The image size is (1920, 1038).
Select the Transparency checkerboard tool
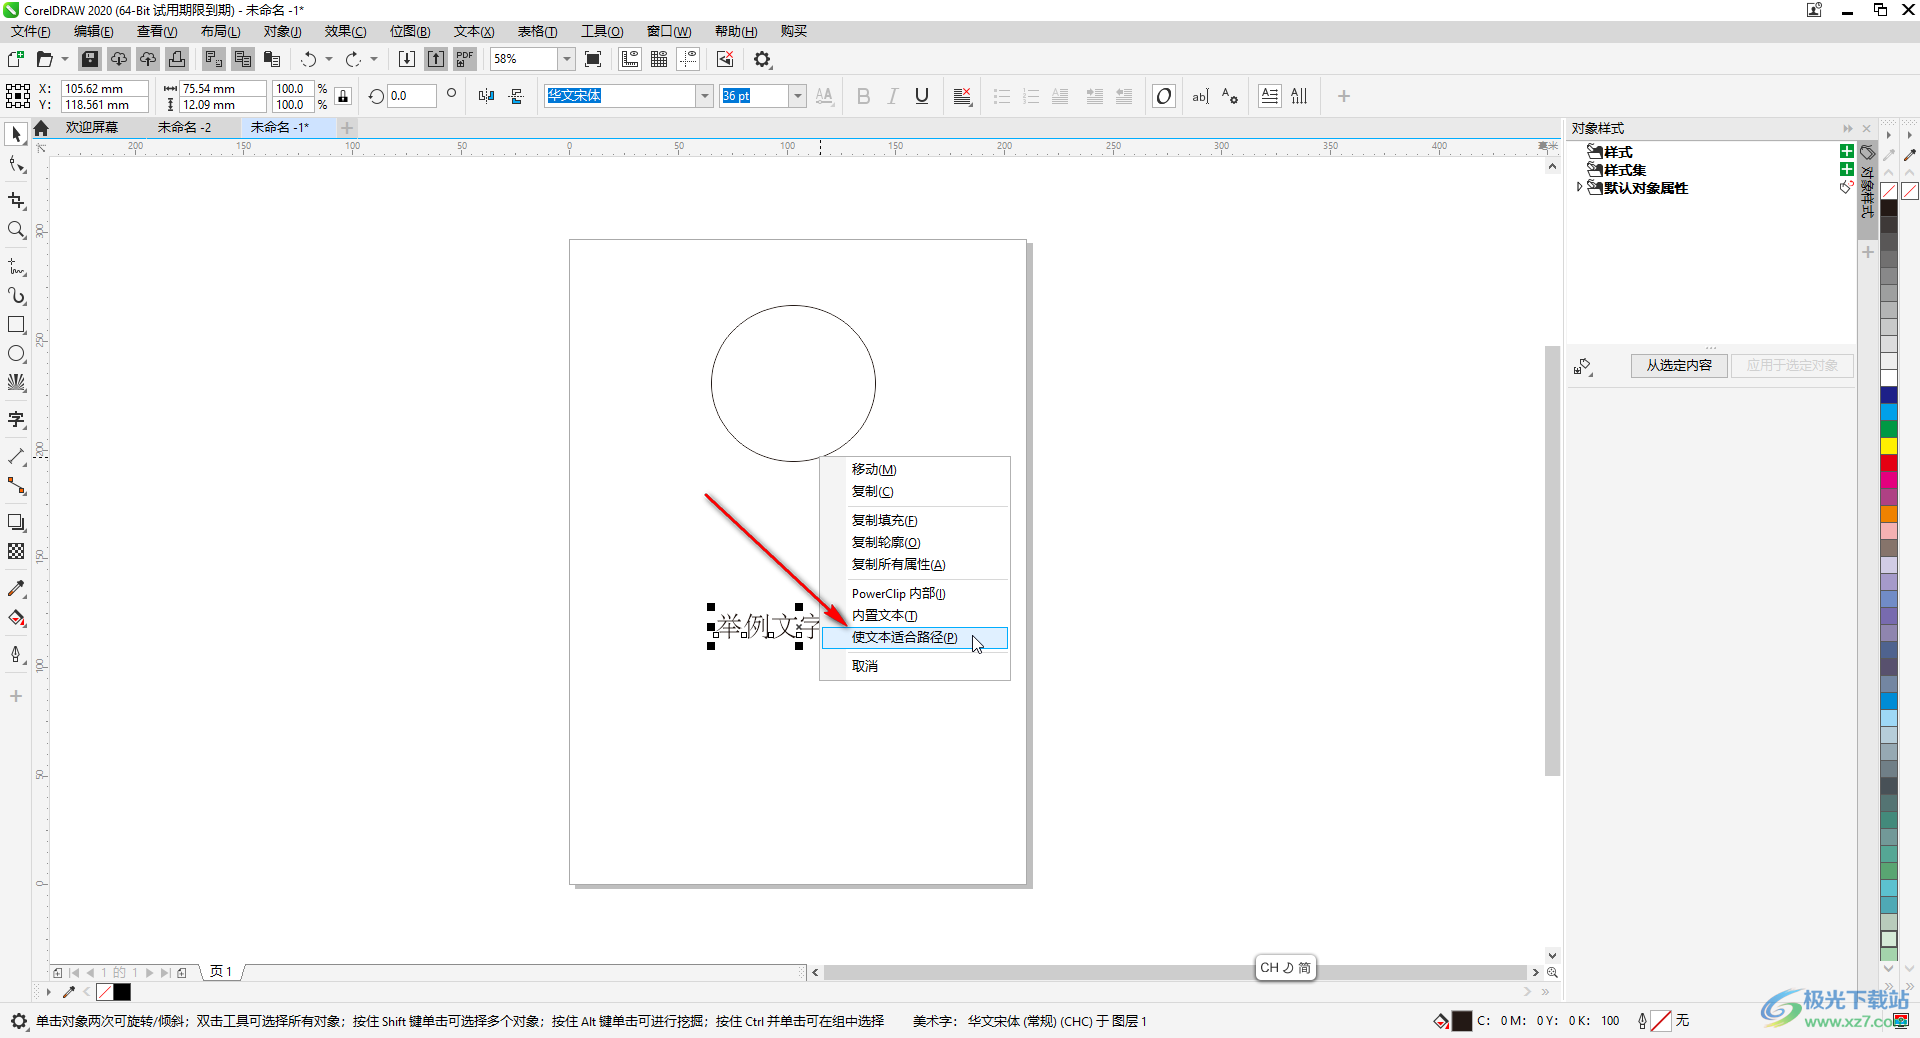tap(16, 552)
